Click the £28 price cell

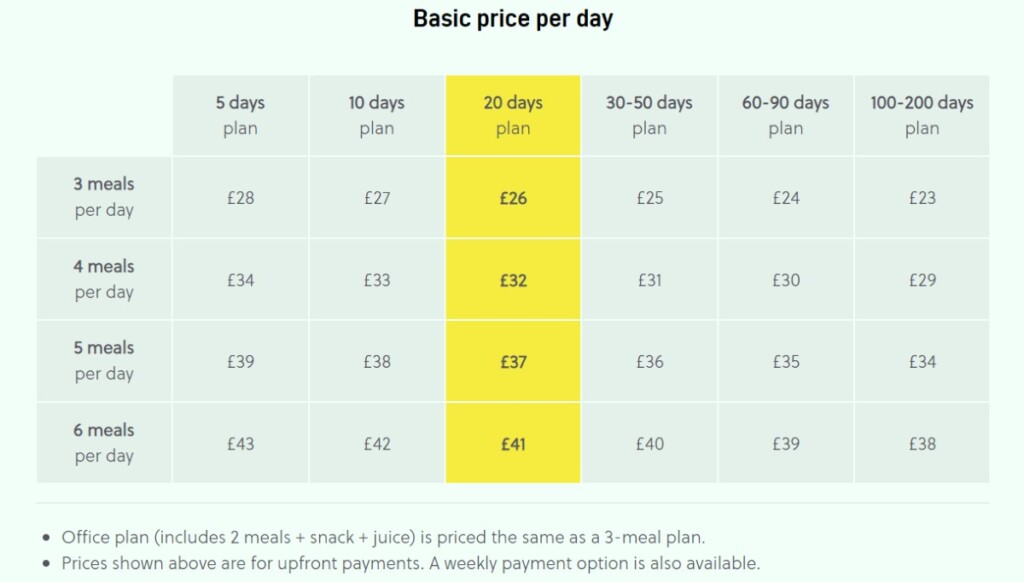[x=240, y=198]
